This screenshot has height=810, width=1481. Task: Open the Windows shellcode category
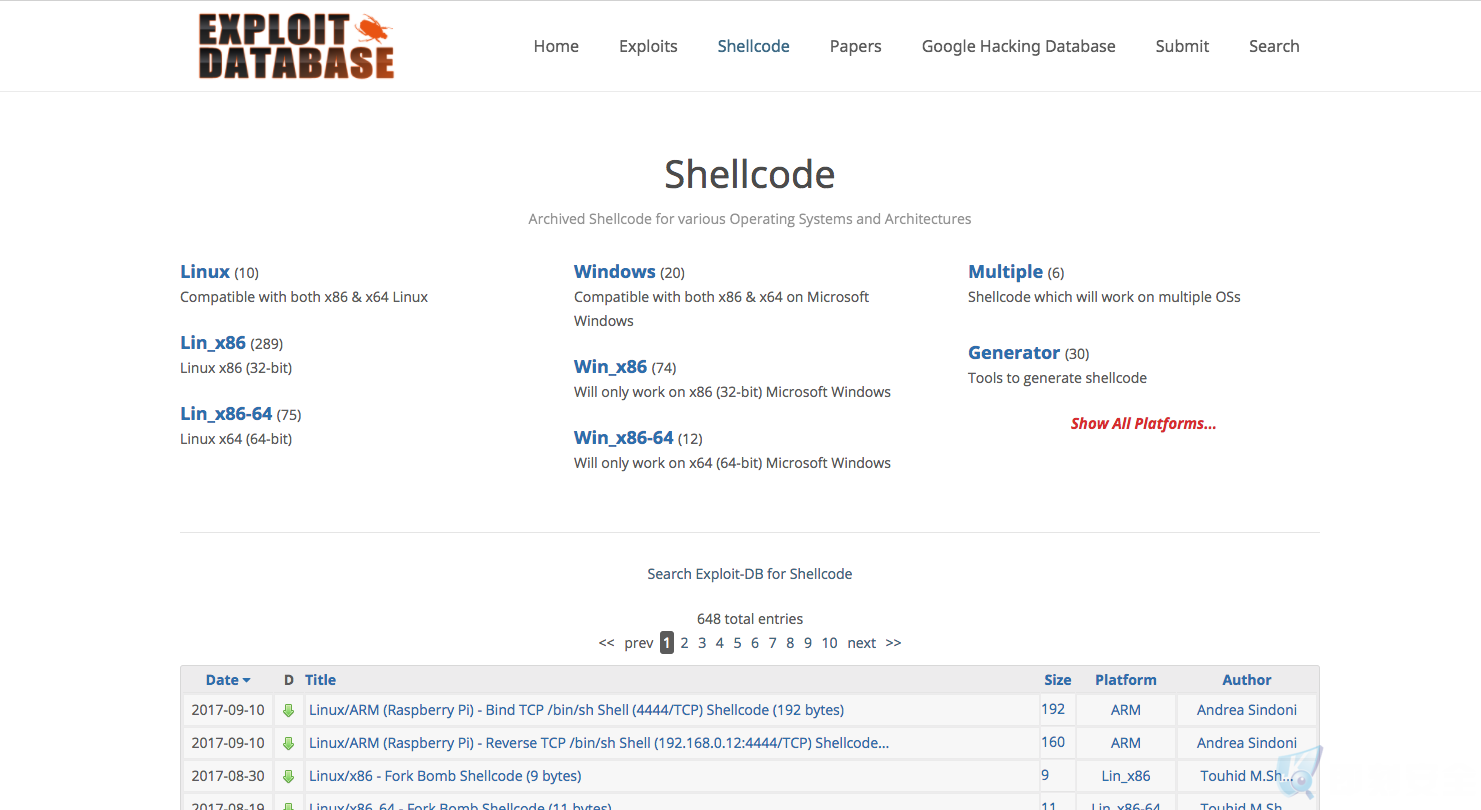click(x=615, y=271)
